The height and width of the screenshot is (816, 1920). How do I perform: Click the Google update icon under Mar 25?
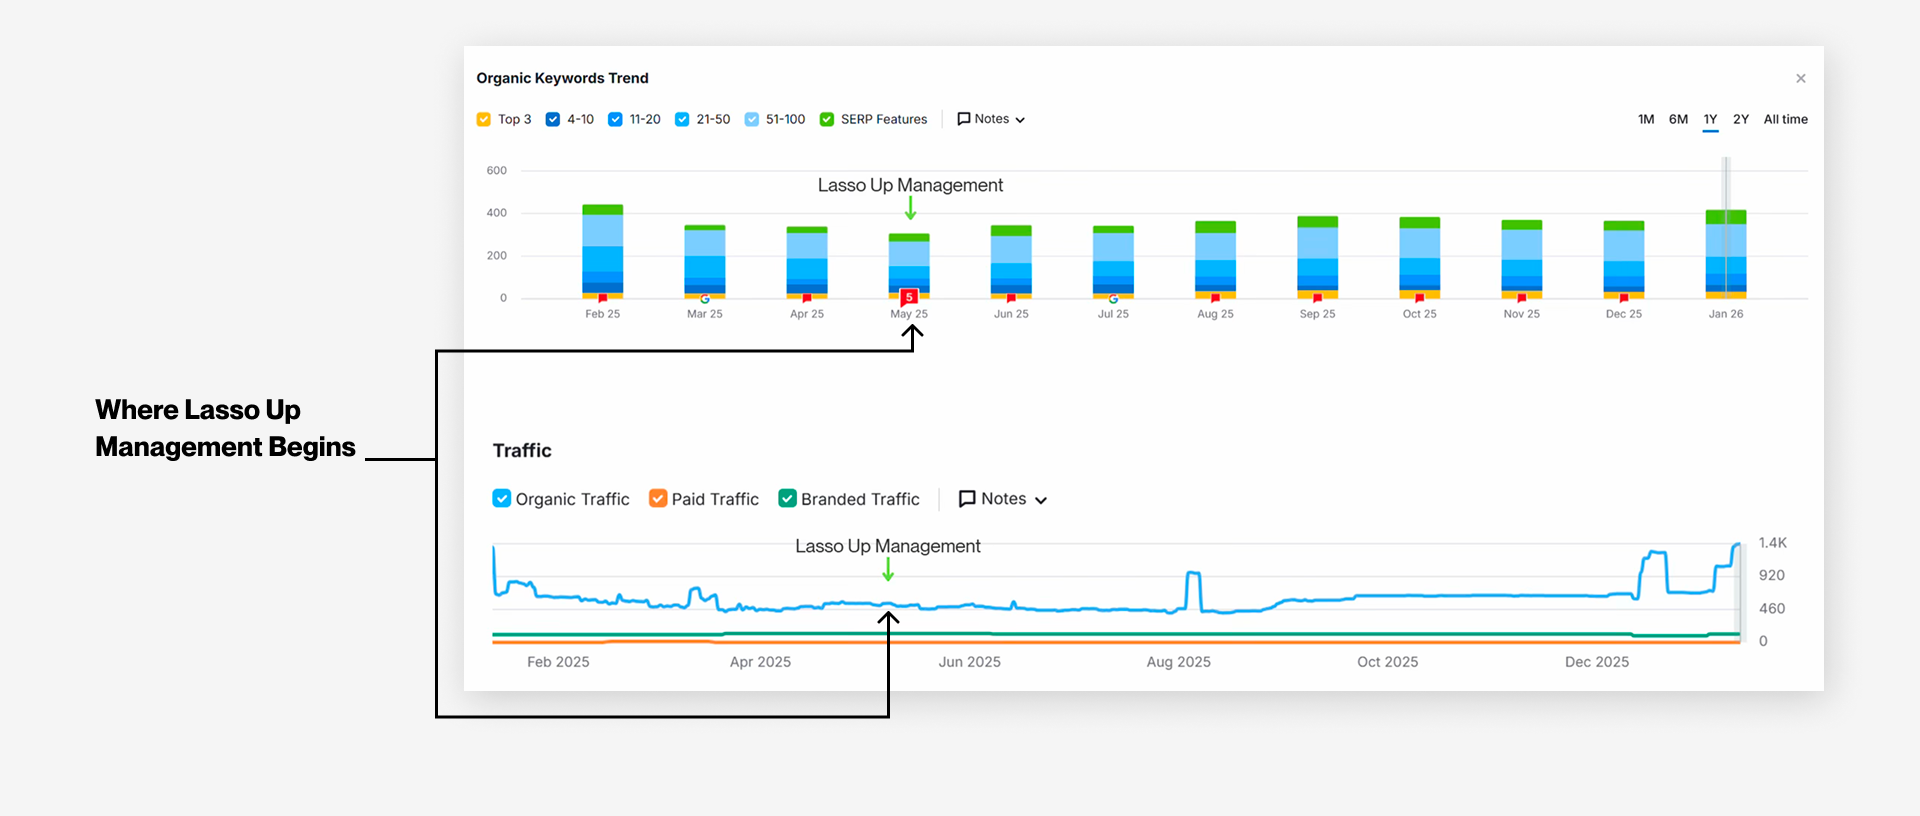click(x=705, y=299)
